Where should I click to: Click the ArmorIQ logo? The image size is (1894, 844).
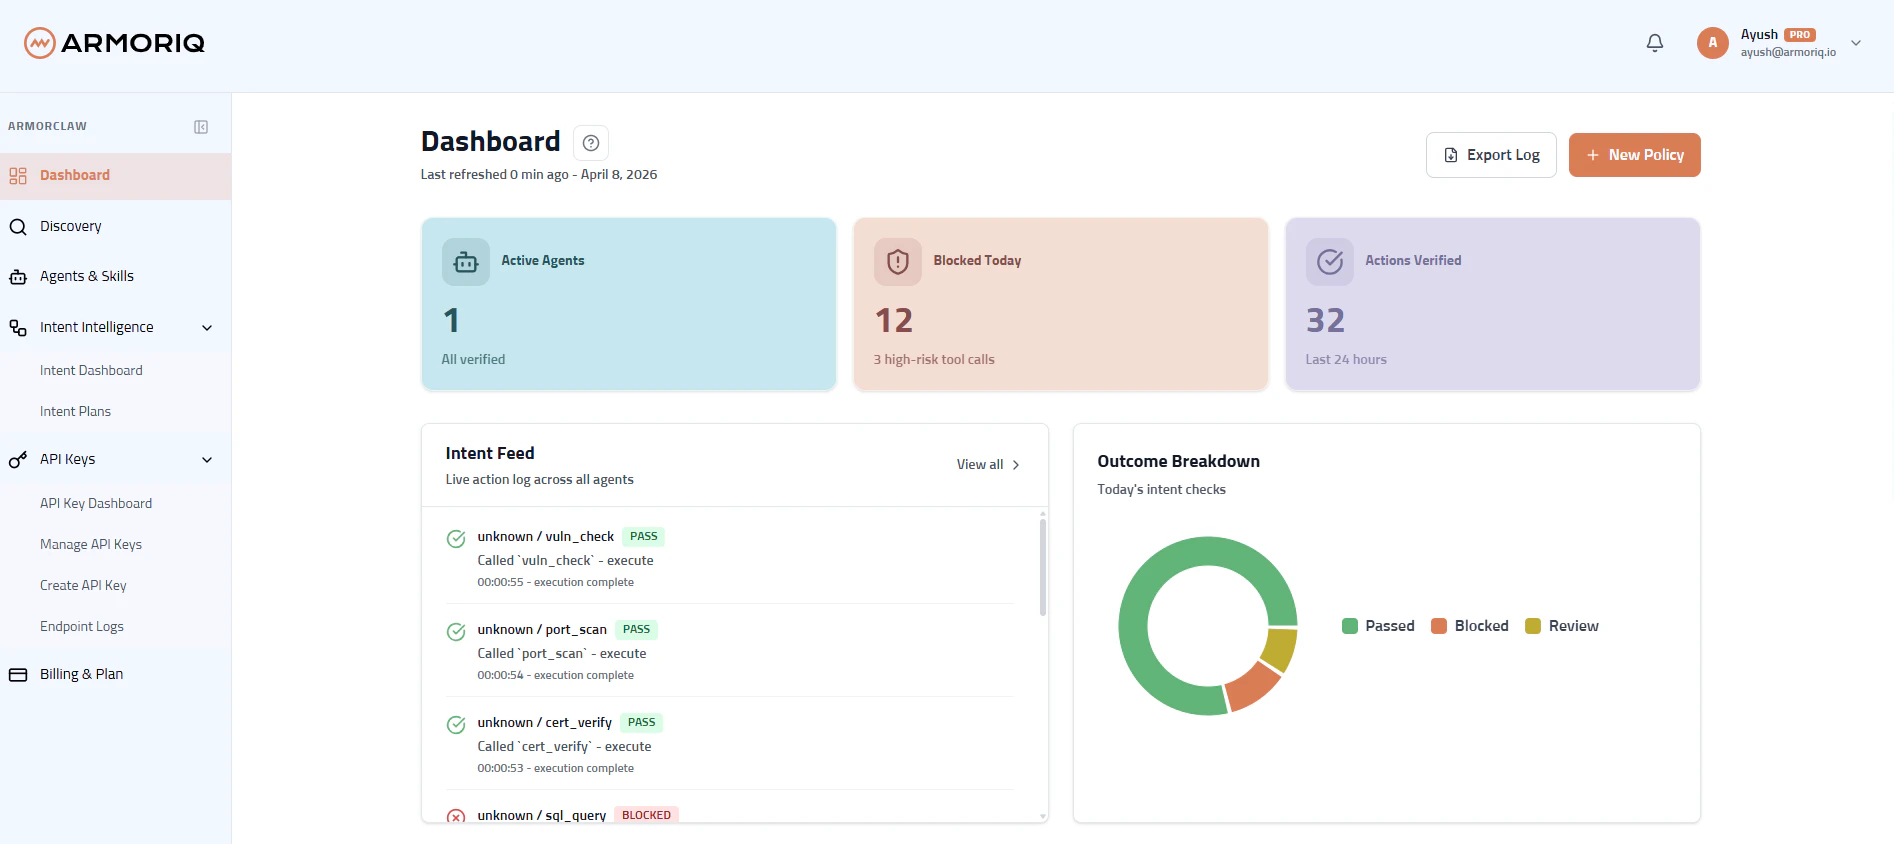tap(114, 43)
